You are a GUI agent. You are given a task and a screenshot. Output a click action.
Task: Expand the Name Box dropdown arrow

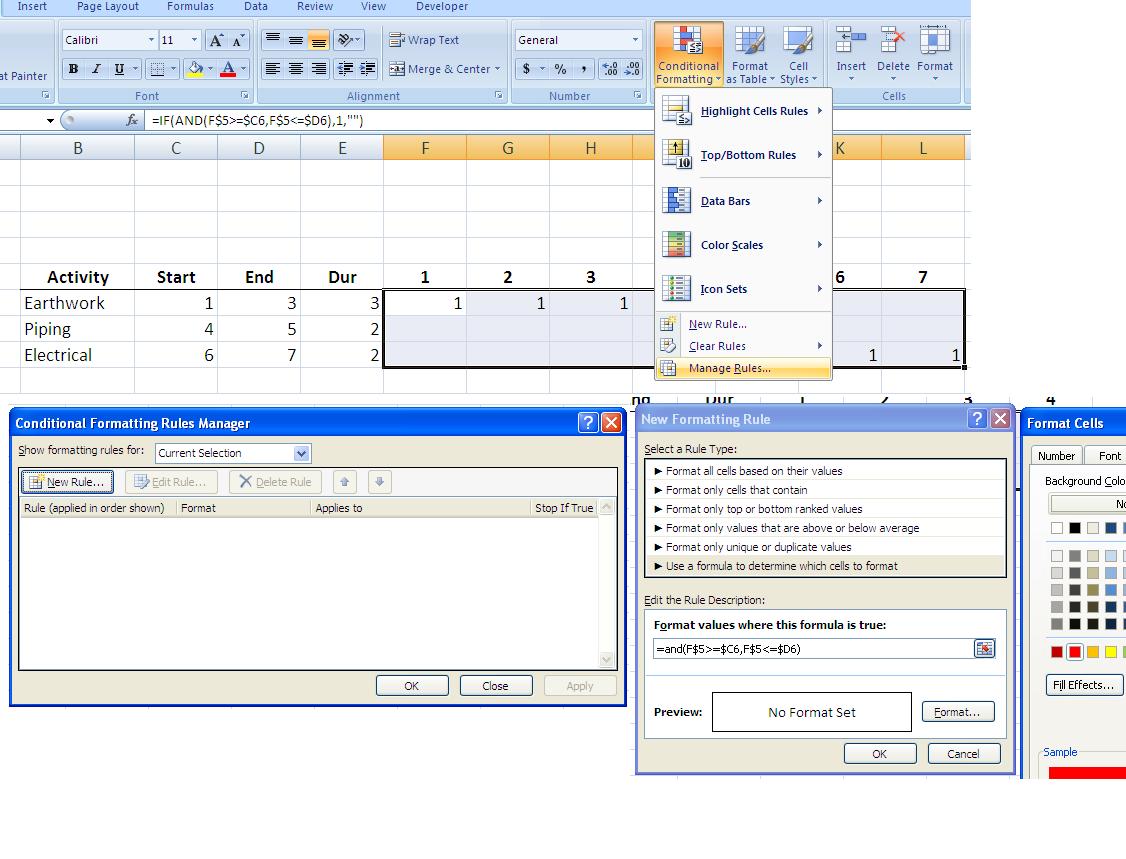tap(50, 120)
